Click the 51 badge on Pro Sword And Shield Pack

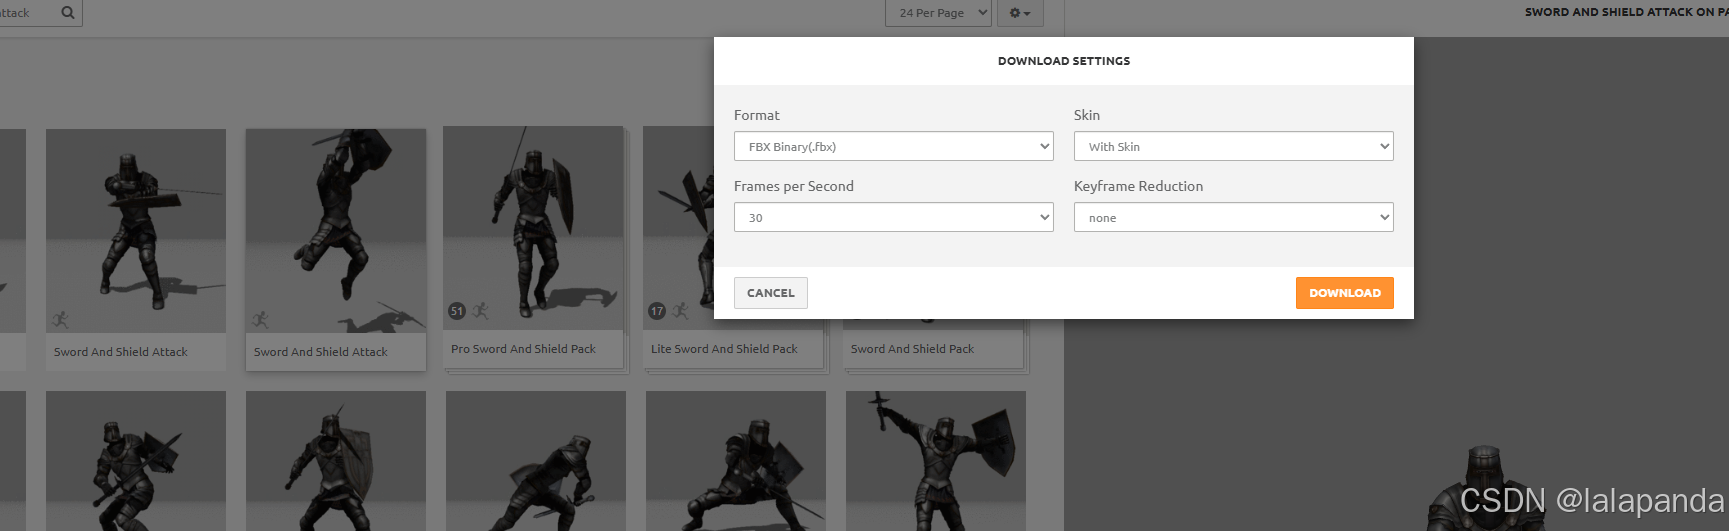pos(457,311)
